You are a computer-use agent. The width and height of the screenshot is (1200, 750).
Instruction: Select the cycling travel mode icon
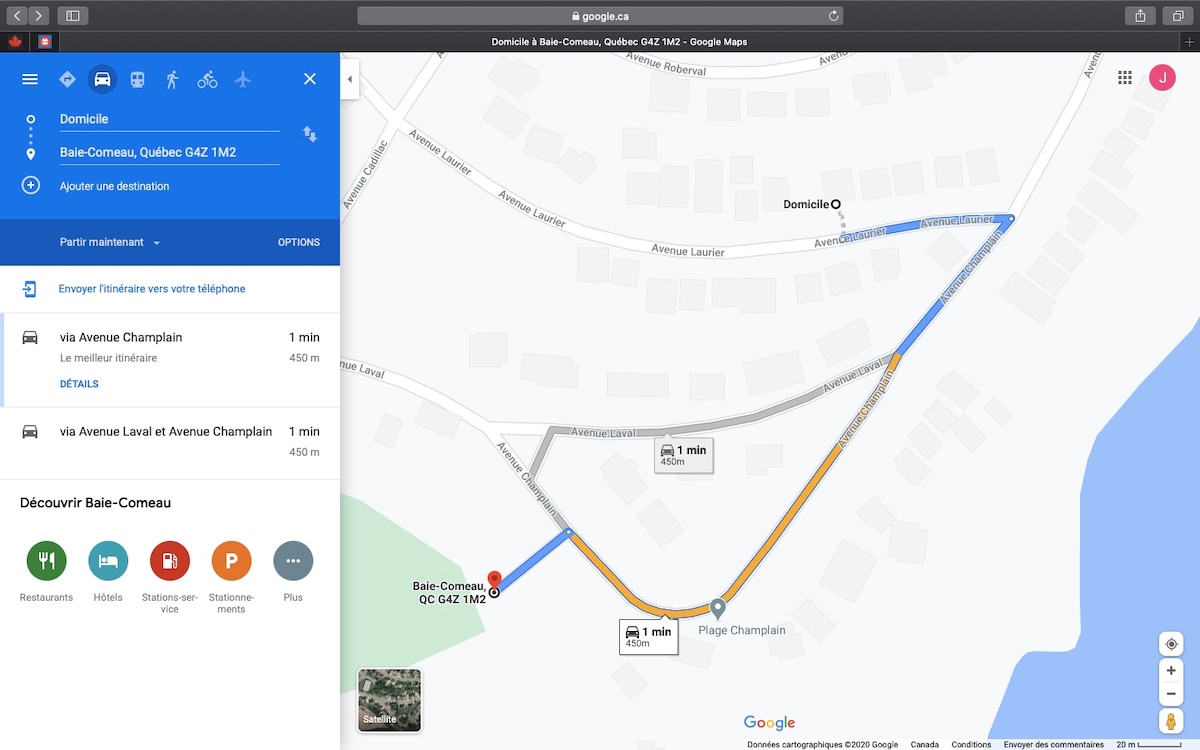coord(207,79)
